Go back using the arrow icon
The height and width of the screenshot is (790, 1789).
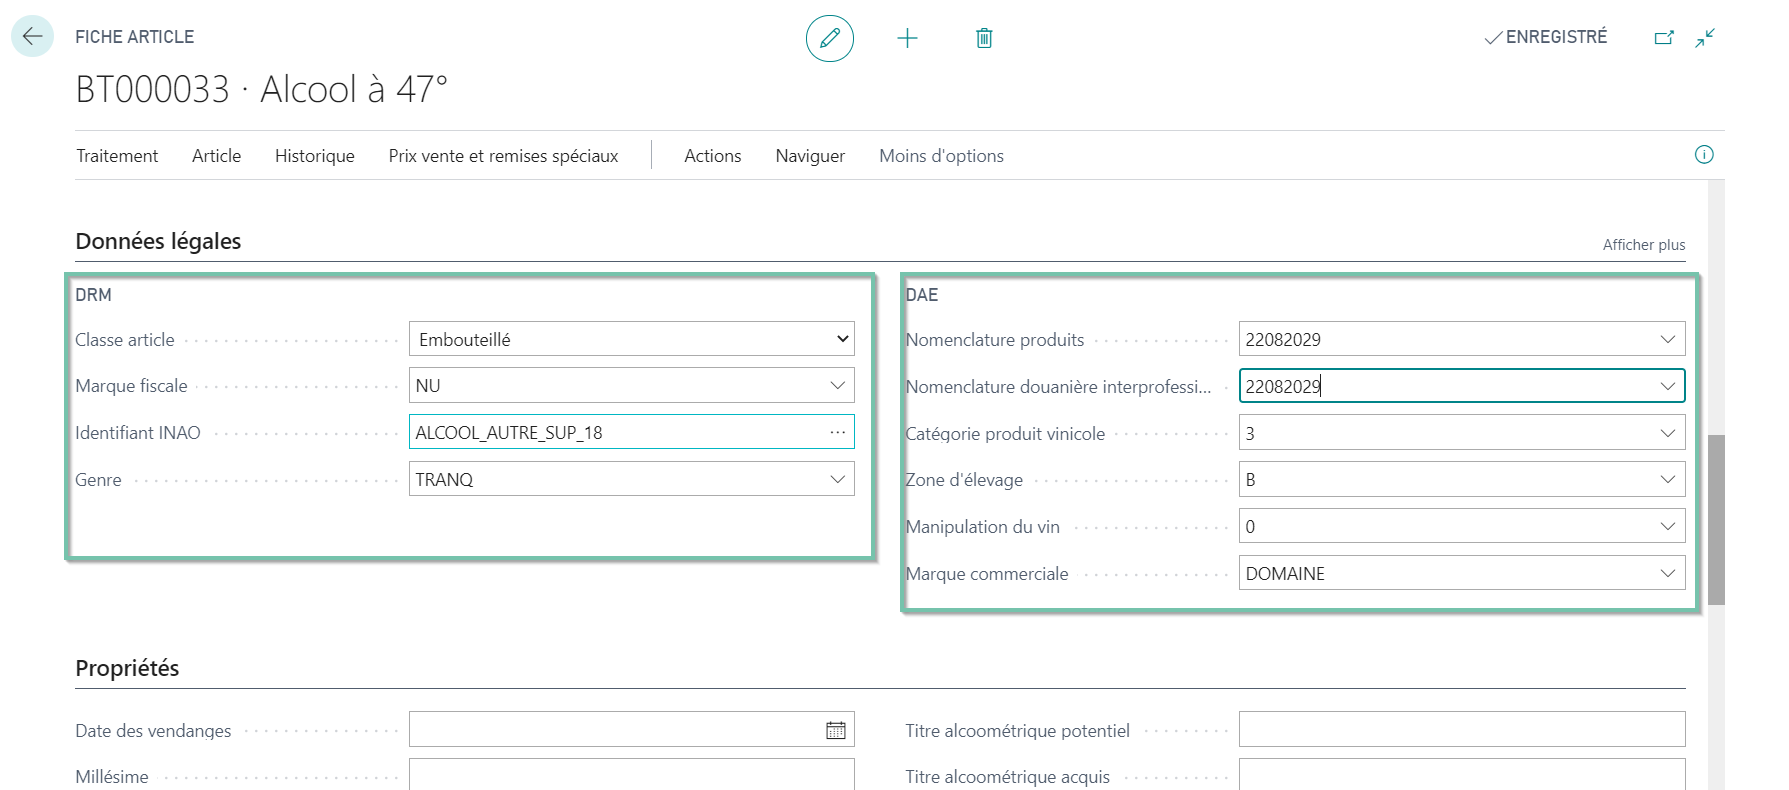click(32, 37)
